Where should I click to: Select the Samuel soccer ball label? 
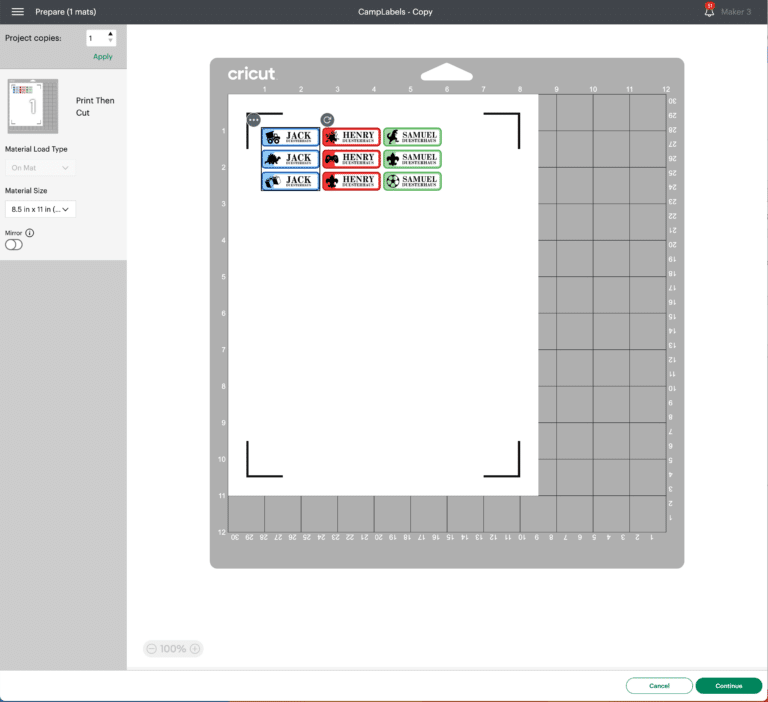412,181
